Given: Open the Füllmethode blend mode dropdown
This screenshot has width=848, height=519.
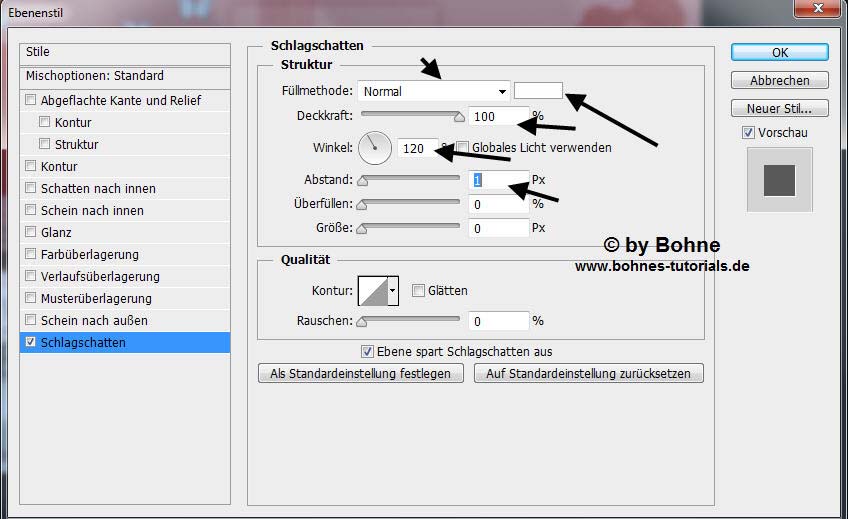Looking at the screenshot, I should tap(434, 91).
